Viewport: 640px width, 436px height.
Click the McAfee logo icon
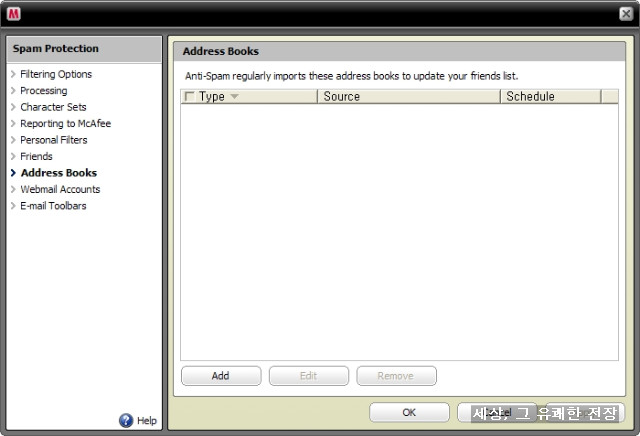click(13, 14)
